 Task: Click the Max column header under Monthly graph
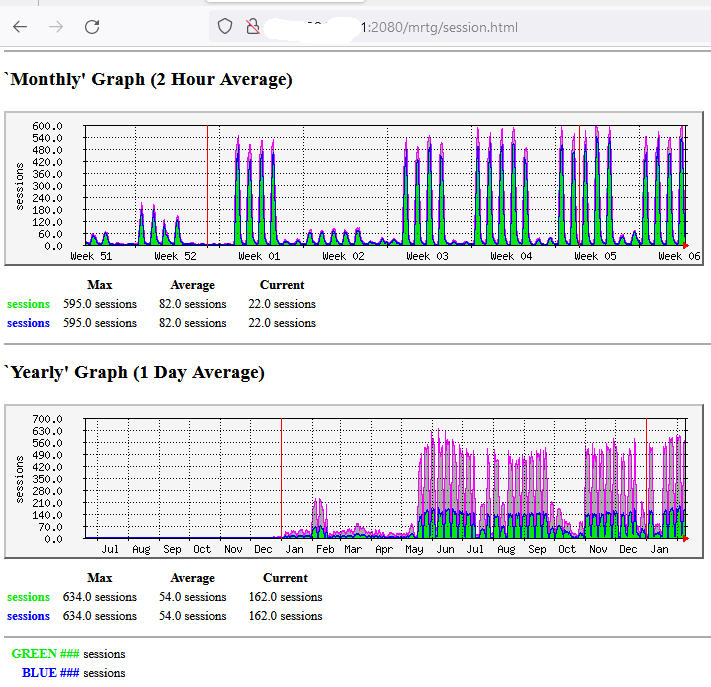(x=99, y=285)
